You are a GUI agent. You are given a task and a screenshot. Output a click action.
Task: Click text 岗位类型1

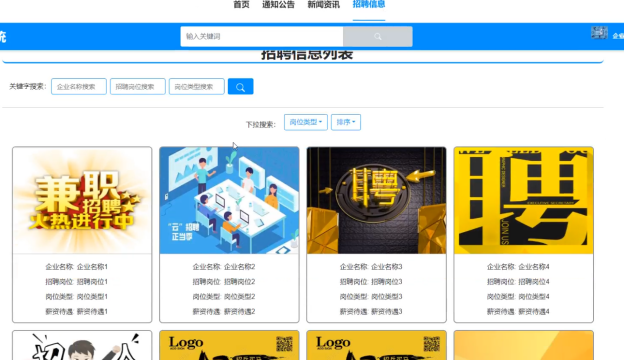point(92,297)
